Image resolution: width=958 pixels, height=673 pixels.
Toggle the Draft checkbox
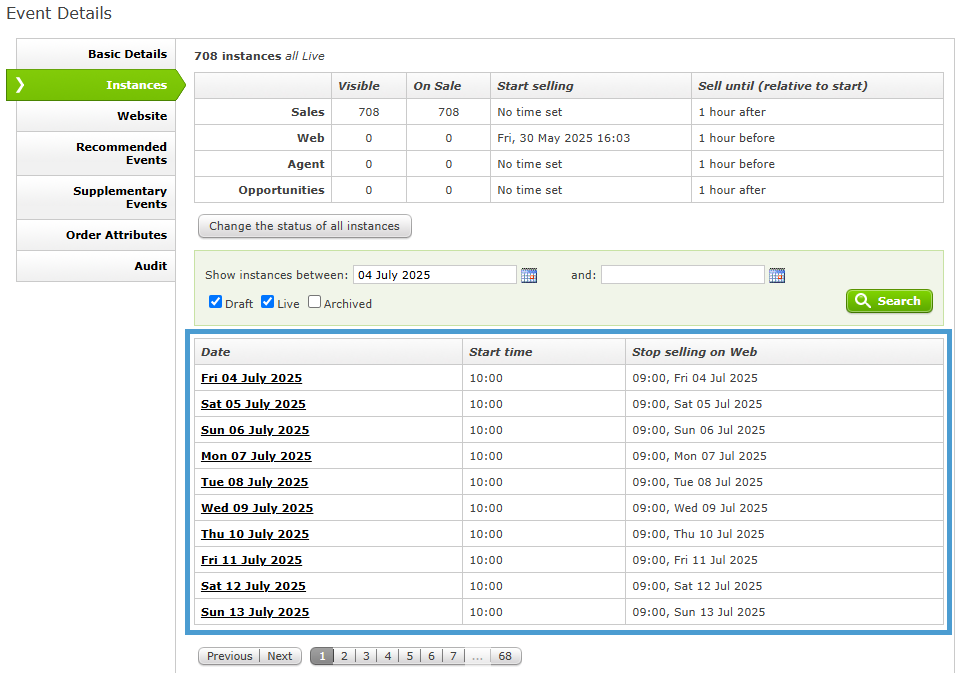[x=215, y=302]
